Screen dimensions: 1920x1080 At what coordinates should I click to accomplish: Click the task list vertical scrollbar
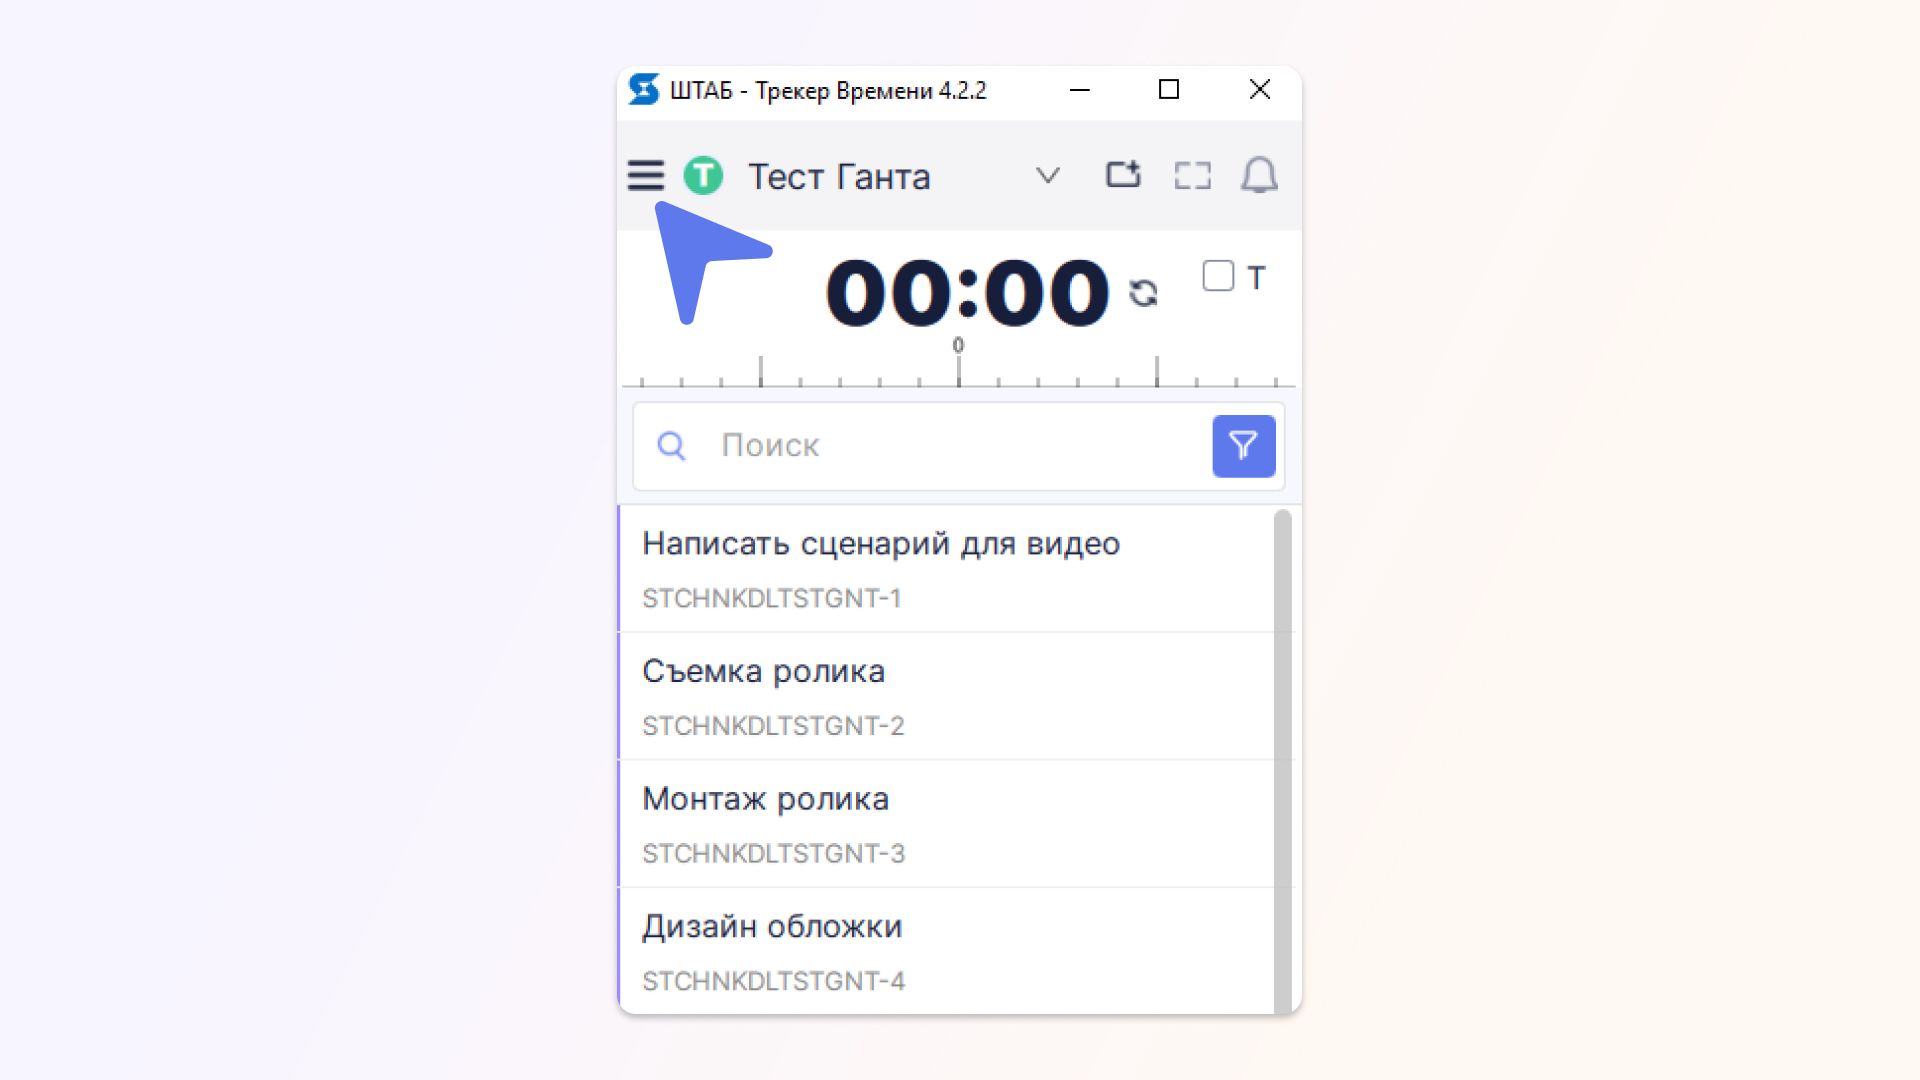pyautogui.click(x=1283, y=760)
